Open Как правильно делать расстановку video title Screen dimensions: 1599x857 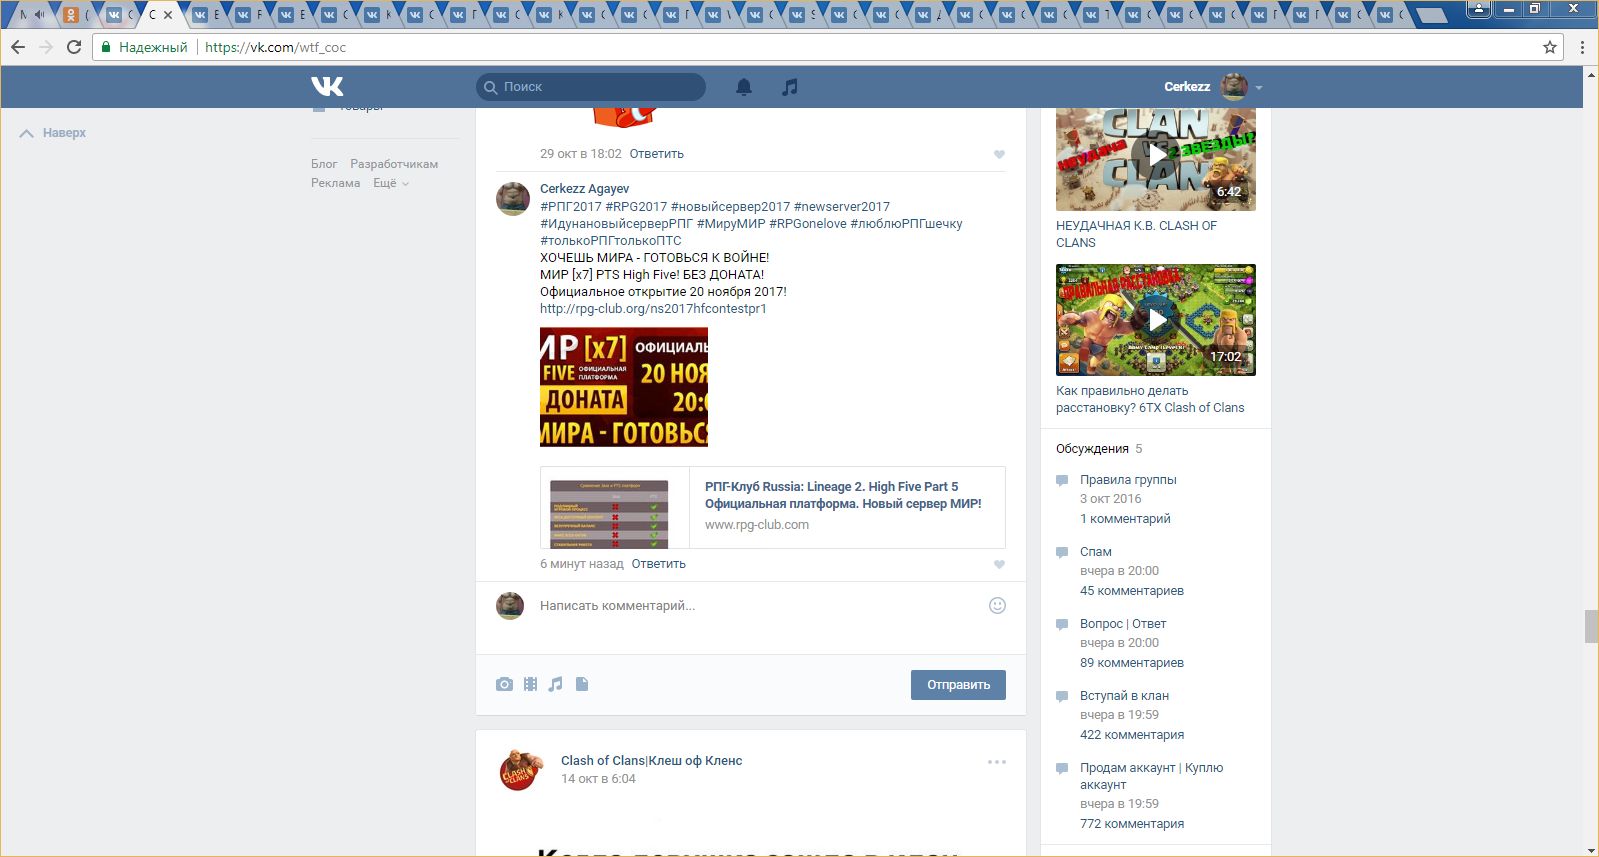(1150, 399)
